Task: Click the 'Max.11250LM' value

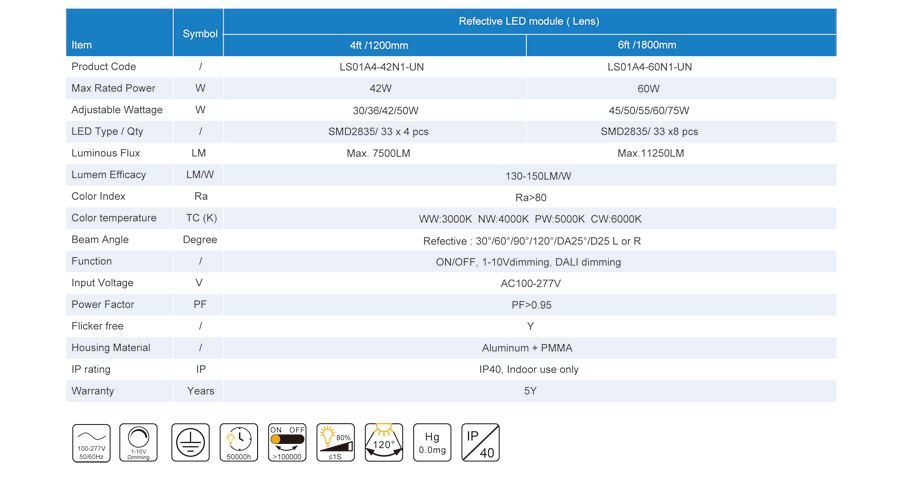Action: pos(651,154)
